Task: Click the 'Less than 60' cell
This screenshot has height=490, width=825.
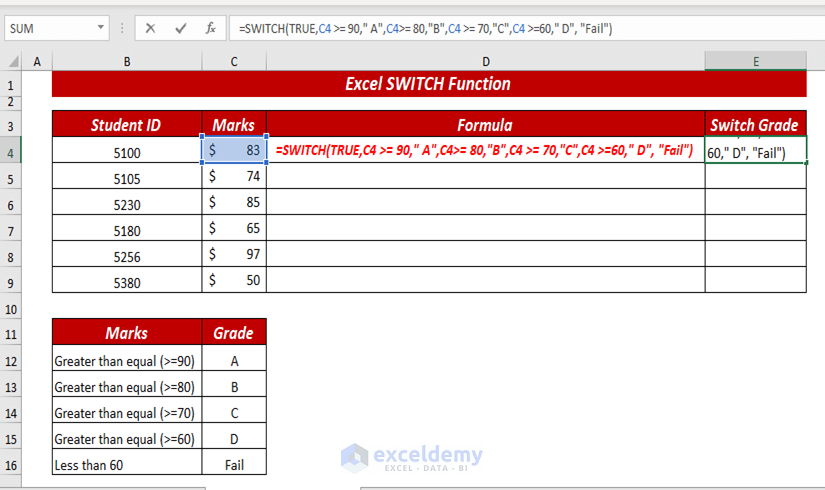Action: 127,464
